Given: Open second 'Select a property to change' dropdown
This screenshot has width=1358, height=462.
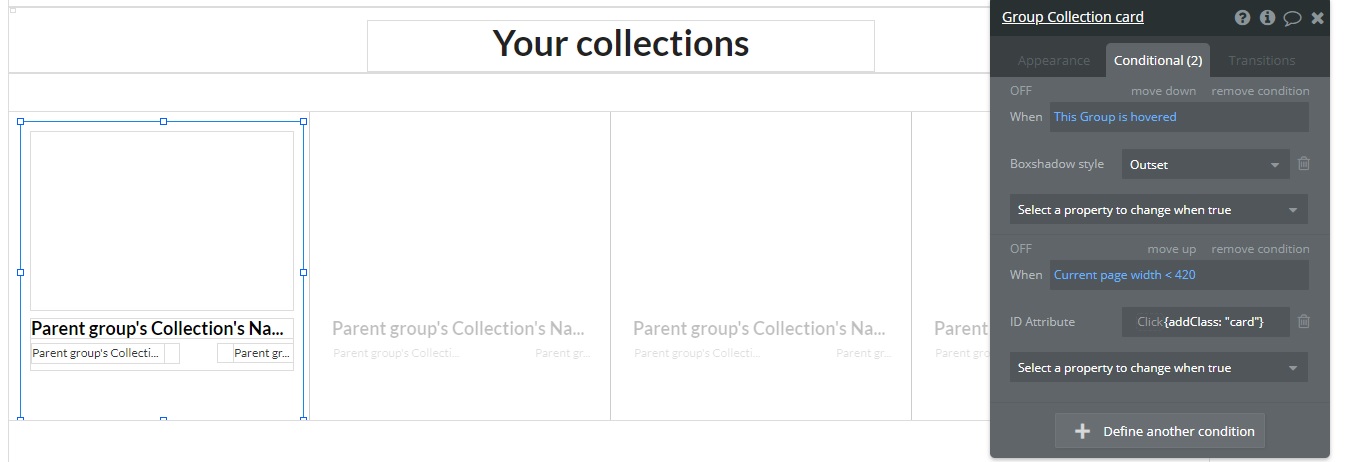Looking at the screenshot, I should click(1158, 368).
